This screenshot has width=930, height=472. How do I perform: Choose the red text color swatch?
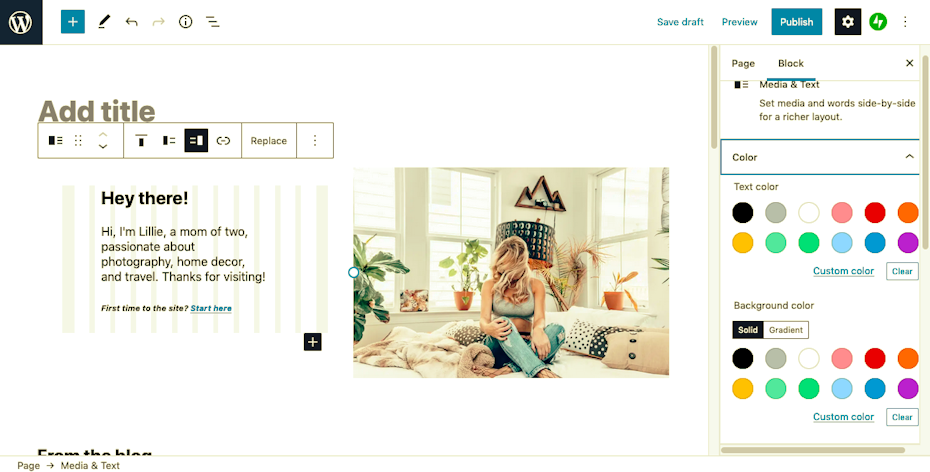pos(875,212)
